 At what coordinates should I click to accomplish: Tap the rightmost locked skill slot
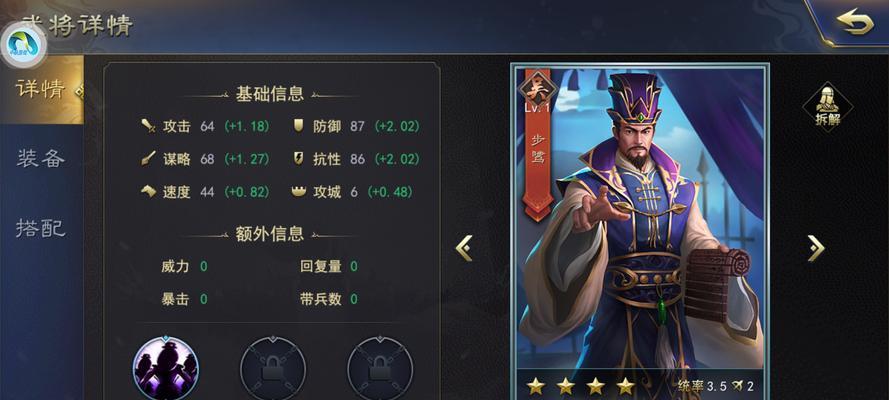click(380, 368)
